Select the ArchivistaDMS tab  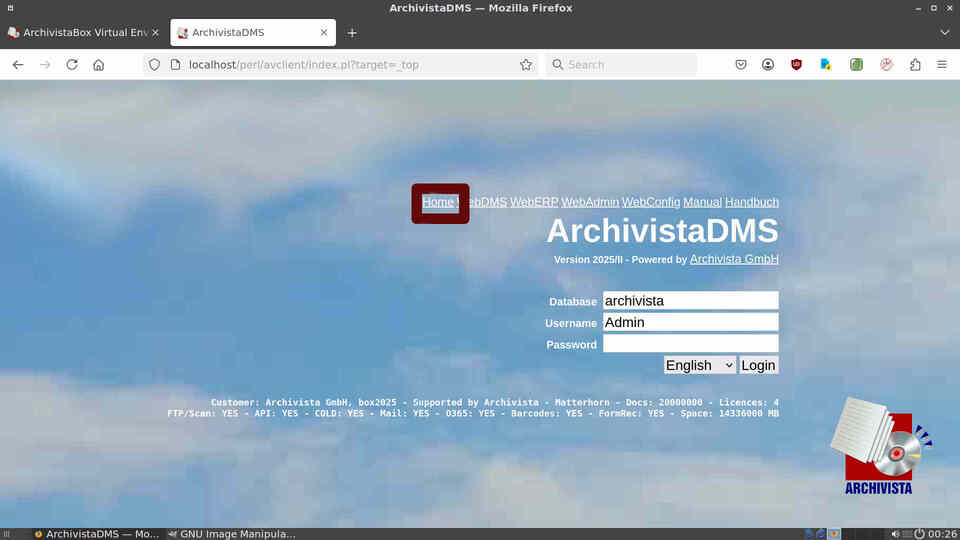(x=253, y=32)
